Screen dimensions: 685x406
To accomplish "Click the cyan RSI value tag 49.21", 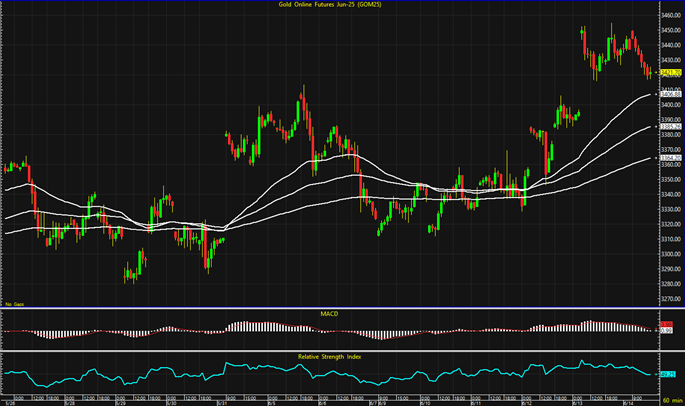I will tap(668, 374).
